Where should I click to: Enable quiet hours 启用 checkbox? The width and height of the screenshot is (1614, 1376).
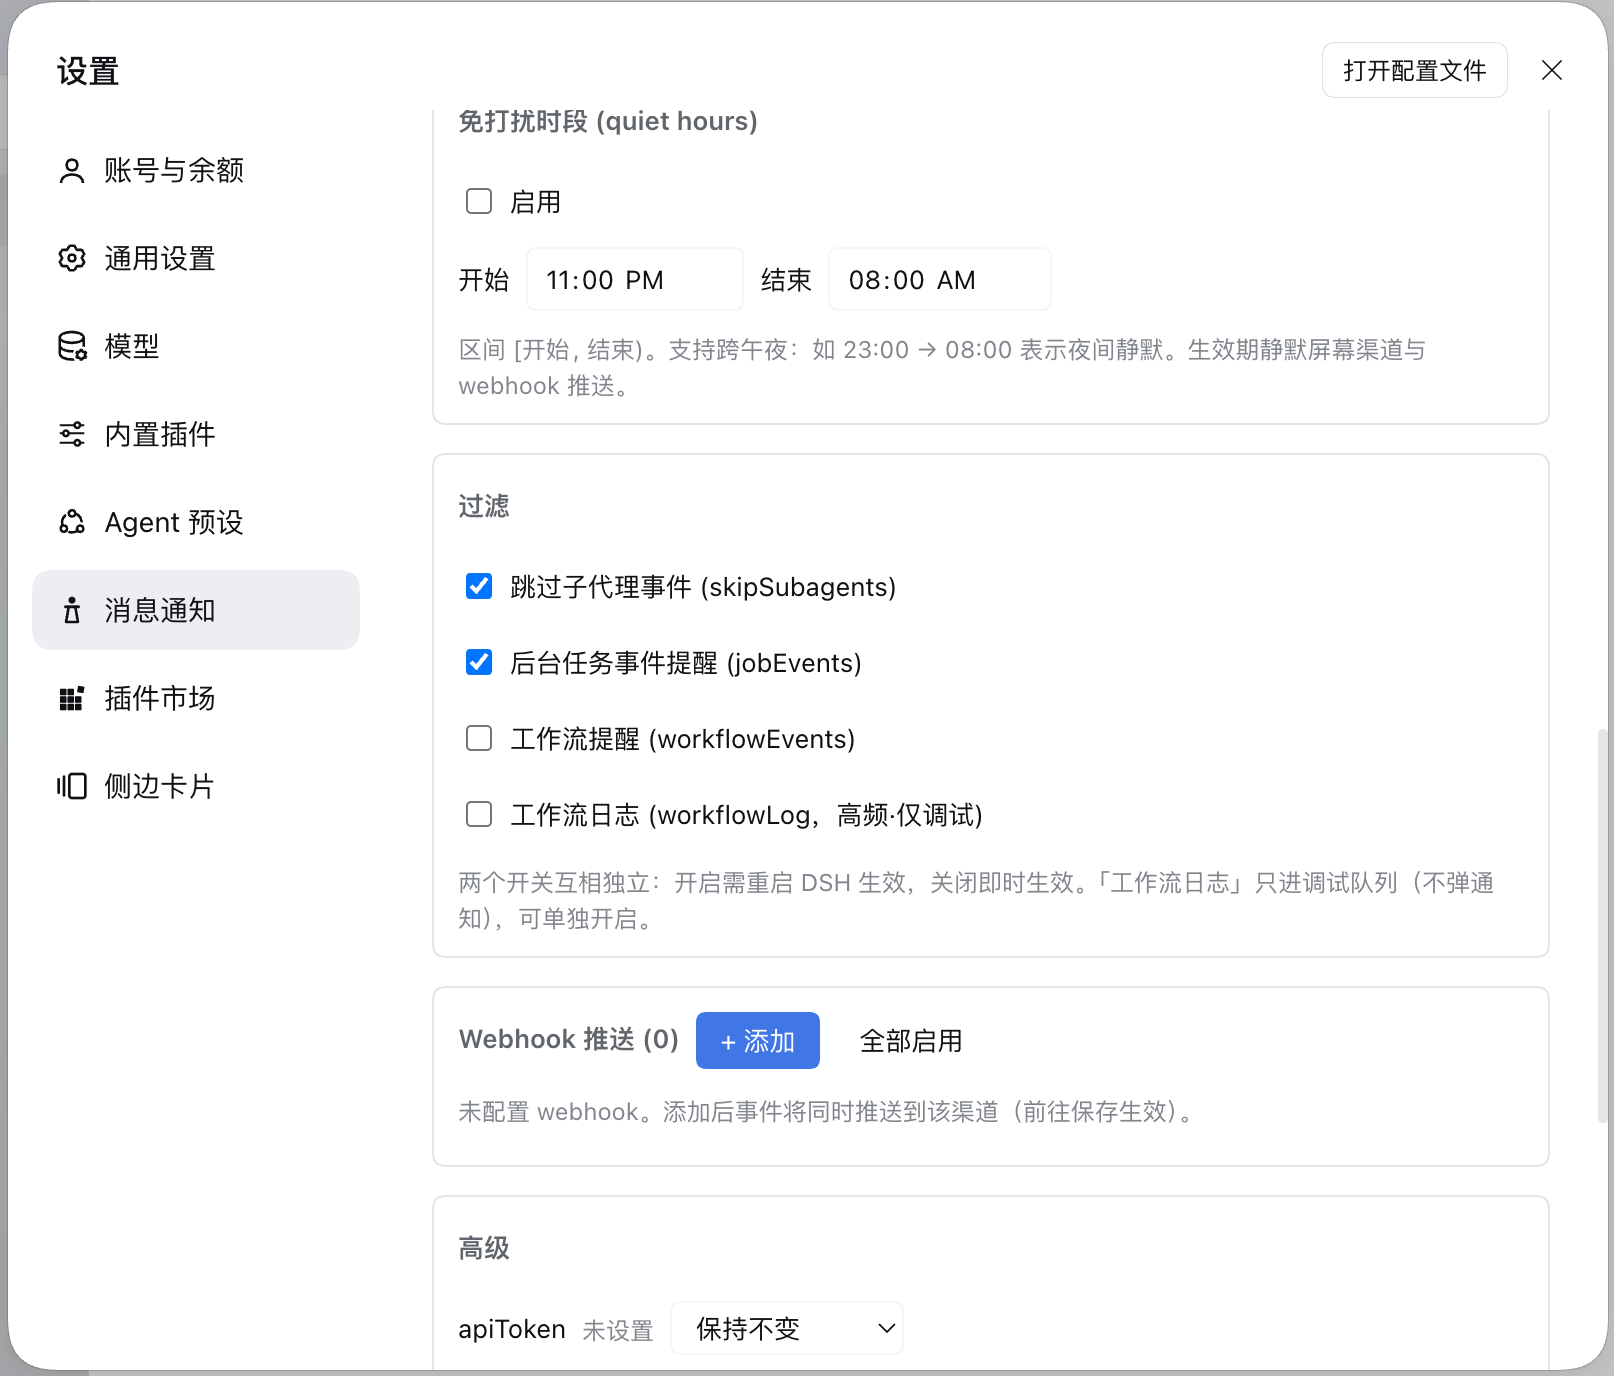pos(479,202)
